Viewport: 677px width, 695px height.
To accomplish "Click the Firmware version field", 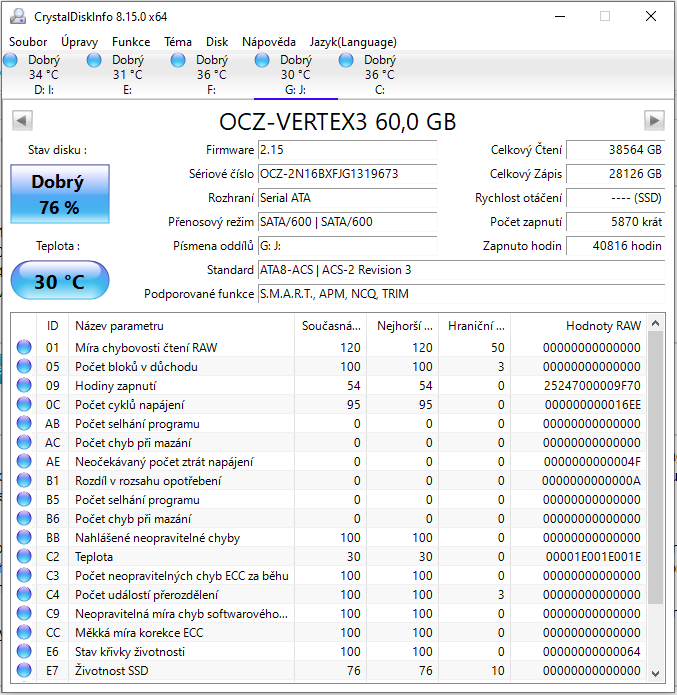I will click(x=346, y=150).
